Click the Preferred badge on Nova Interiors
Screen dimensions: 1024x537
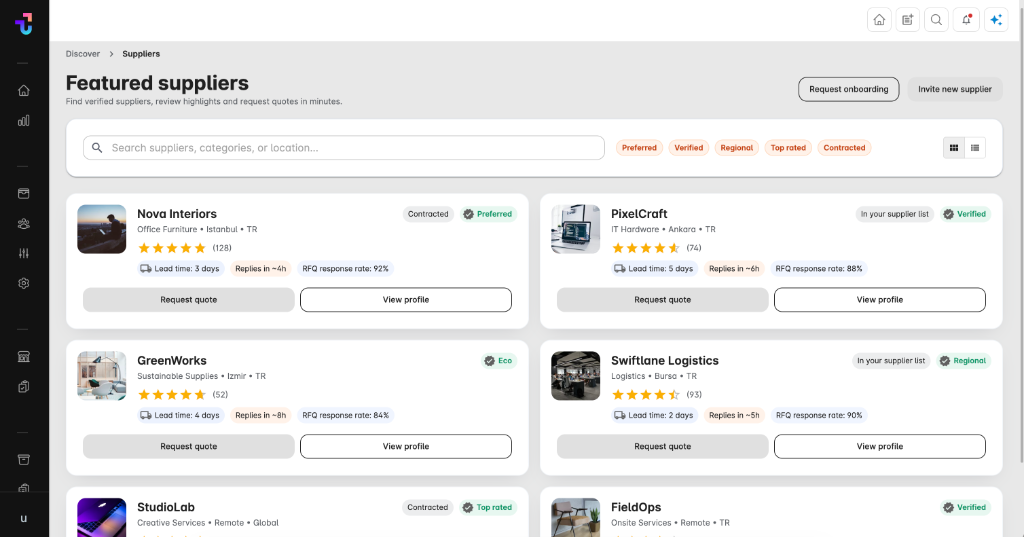[488, 214]
